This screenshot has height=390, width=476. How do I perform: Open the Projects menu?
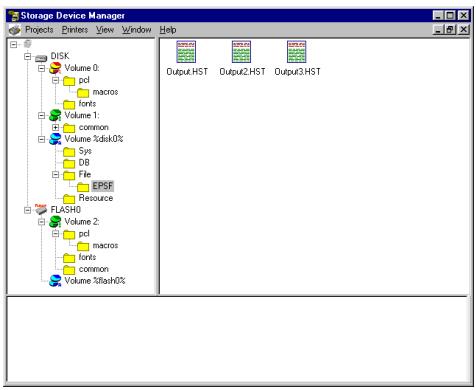39,30
